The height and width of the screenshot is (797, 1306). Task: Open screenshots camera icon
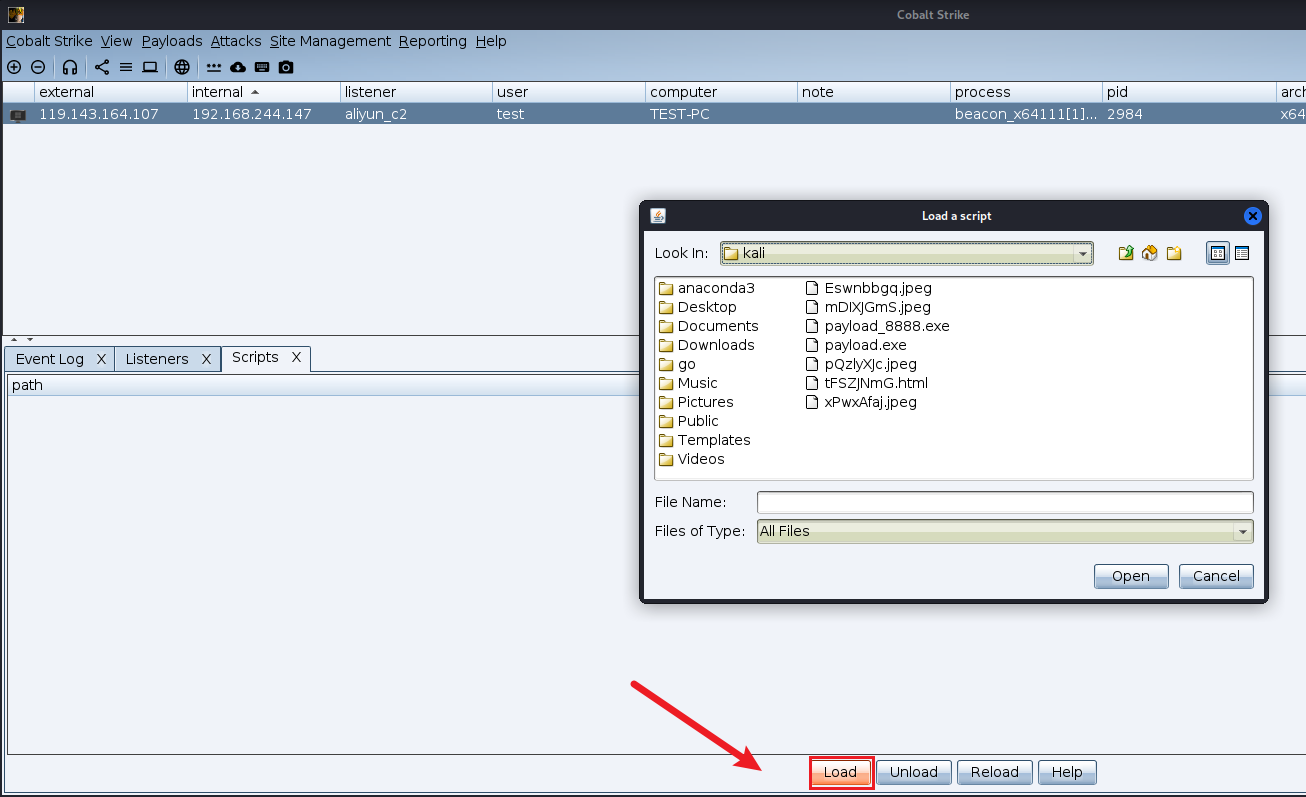point(286,67)
